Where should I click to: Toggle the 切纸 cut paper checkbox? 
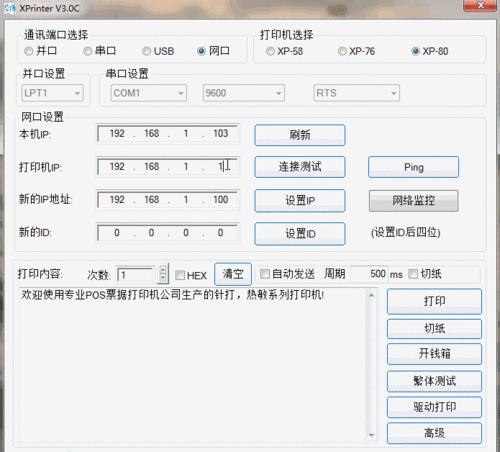(x=413, y=274)
